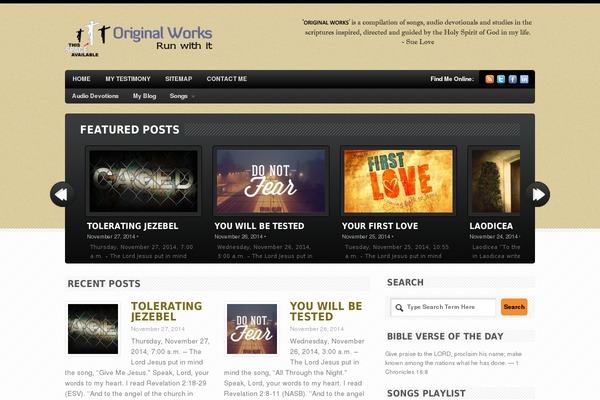The height and width of the screenshot is (400, 600).
Task: Click featured date November 24, 2014
Action: tap(494, 237)
